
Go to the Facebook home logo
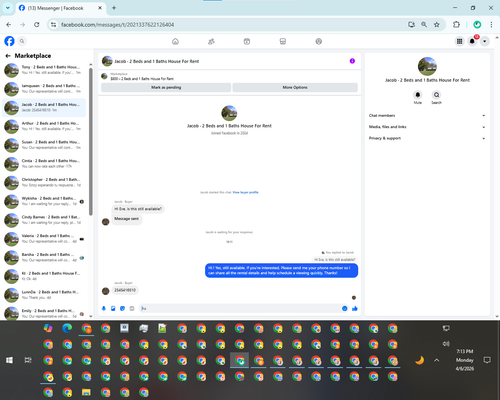[x=9, y=41]
